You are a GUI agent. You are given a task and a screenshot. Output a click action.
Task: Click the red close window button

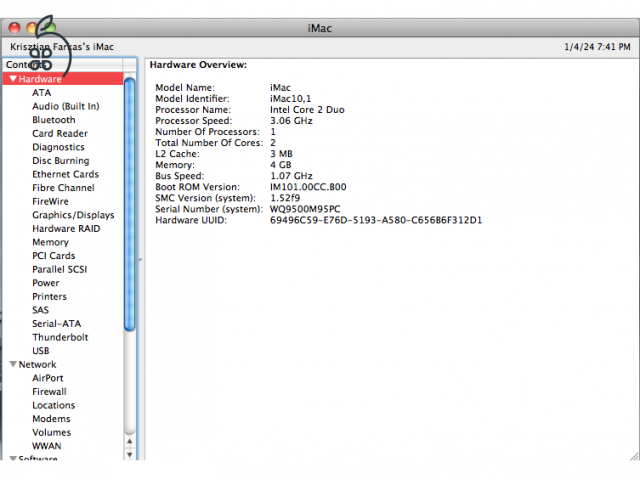14,28
